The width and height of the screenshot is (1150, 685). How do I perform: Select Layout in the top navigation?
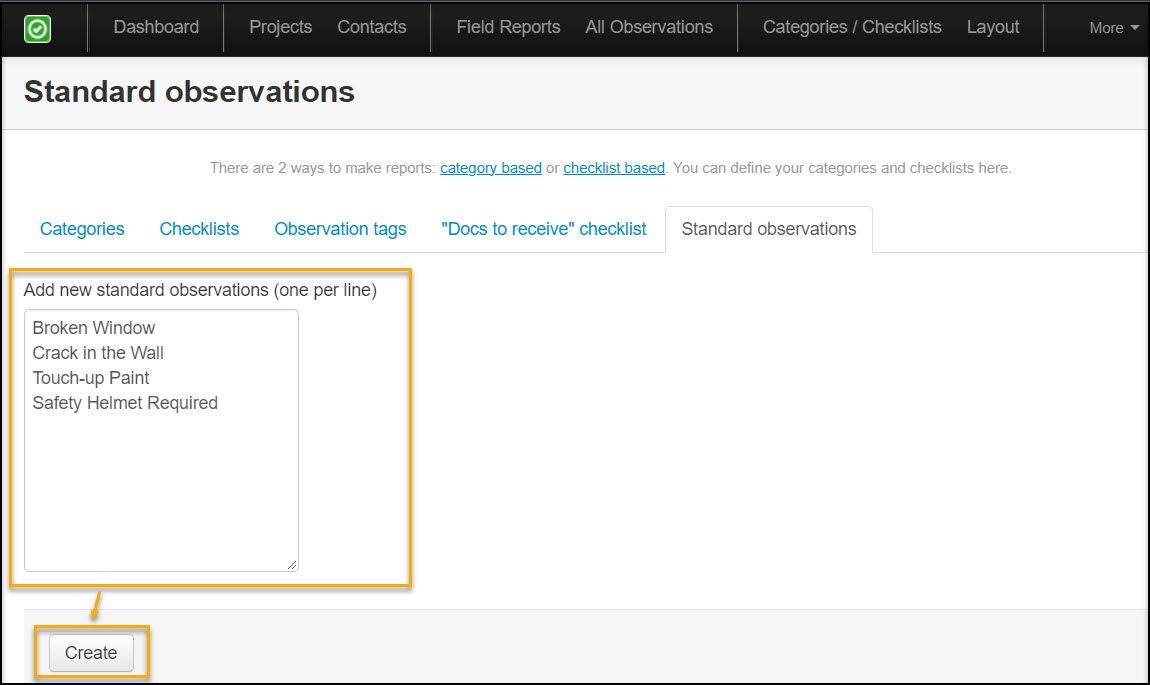pyautogui.click(x=993, y=28)
